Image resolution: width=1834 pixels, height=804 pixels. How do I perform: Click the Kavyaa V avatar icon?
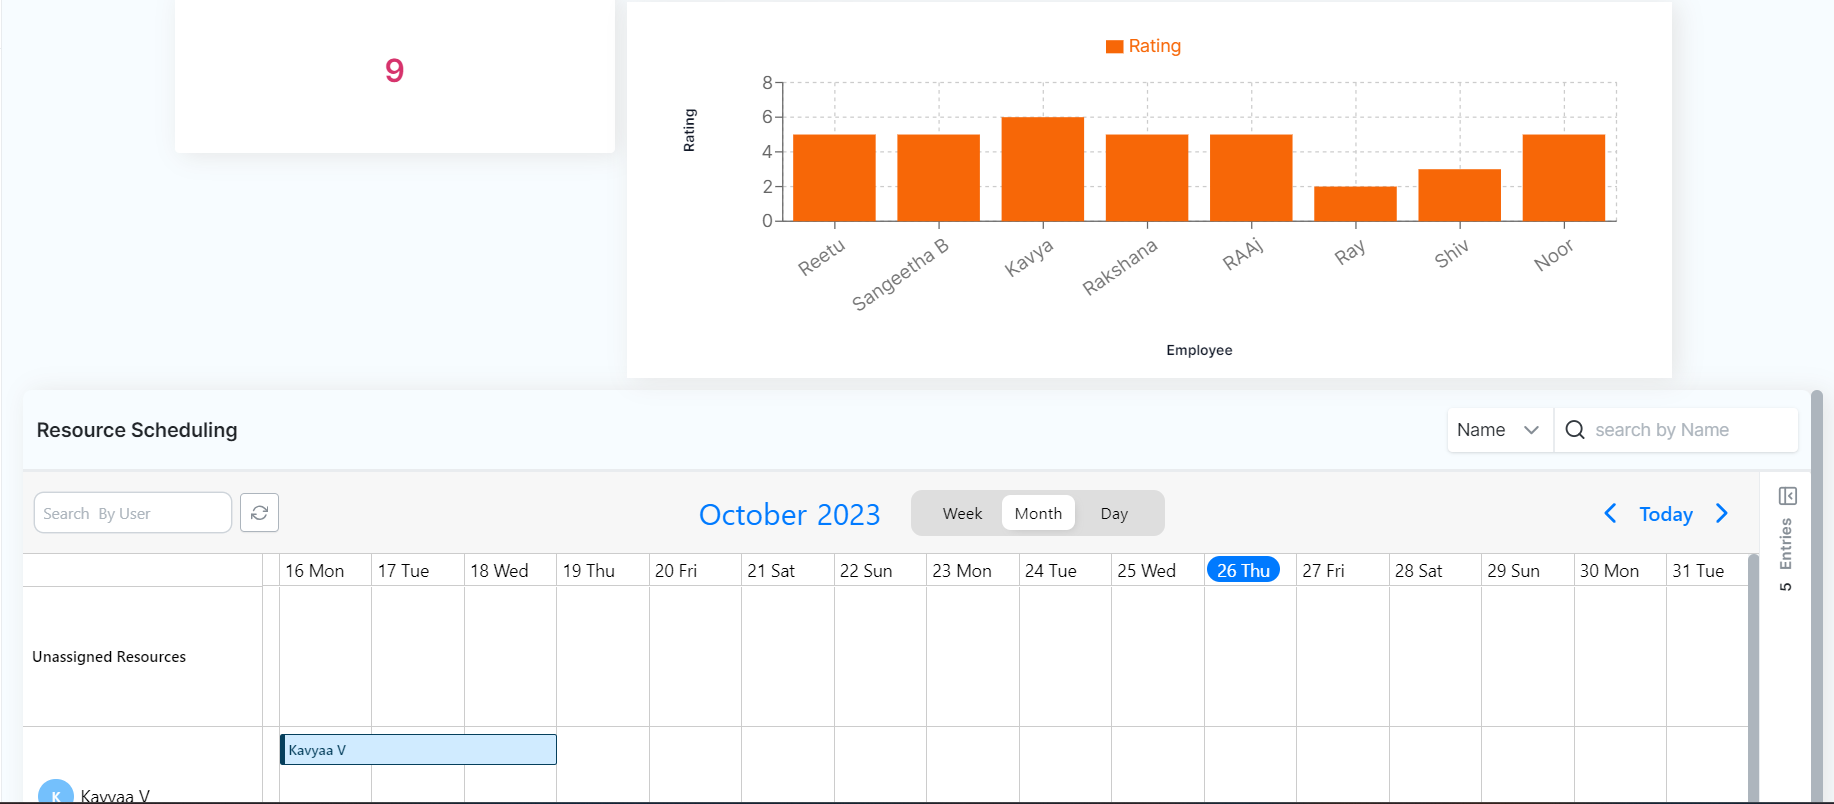[56, 794]
